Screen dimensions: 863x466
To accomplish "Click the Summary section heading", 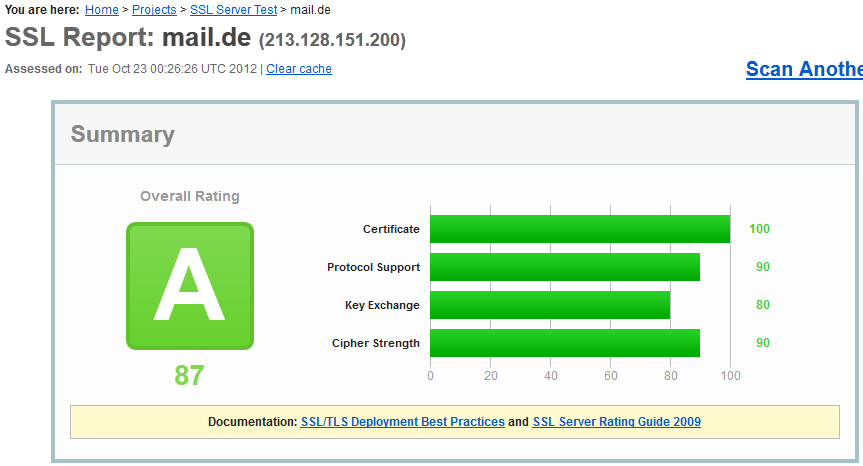I will pos(122,135).
